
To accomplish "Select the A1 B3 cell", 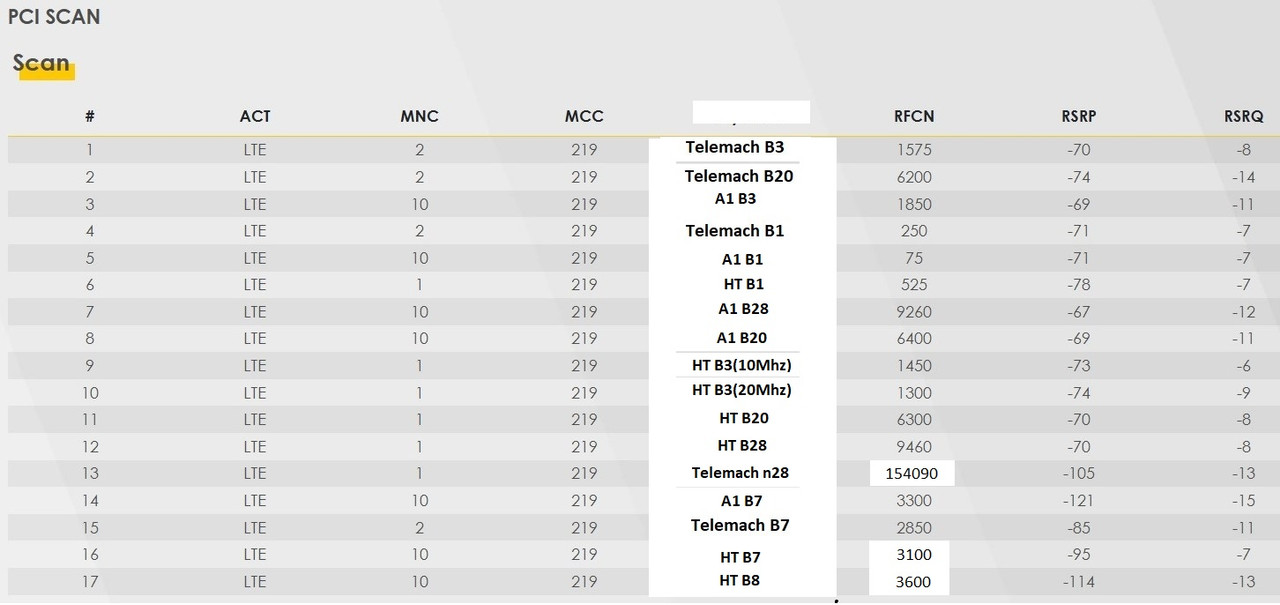I will coord(735,199).
